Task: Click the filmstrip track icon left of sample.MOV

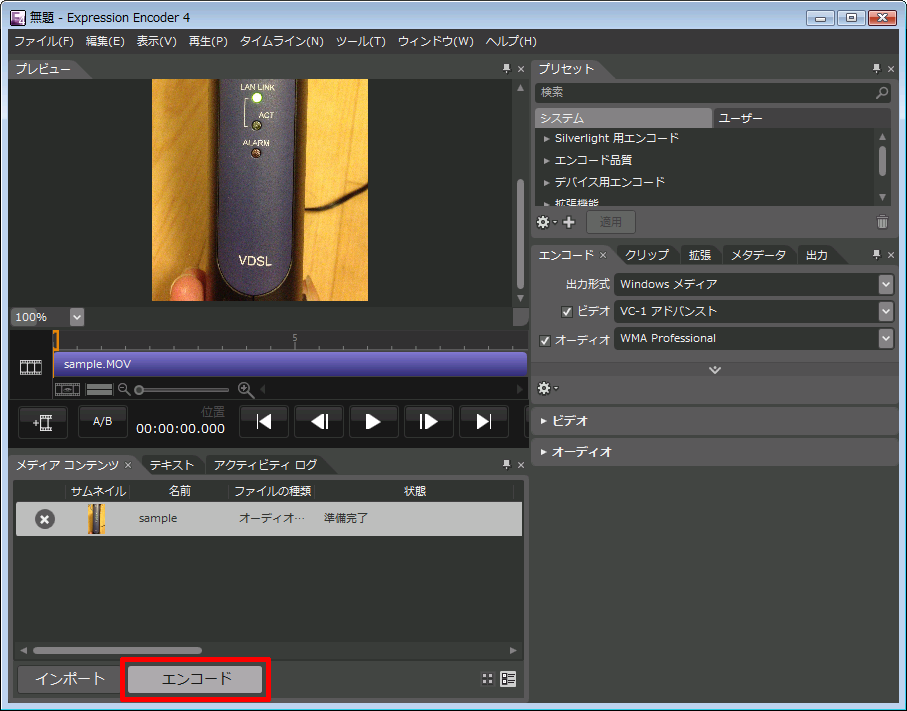Action: [x=31, y=367]
